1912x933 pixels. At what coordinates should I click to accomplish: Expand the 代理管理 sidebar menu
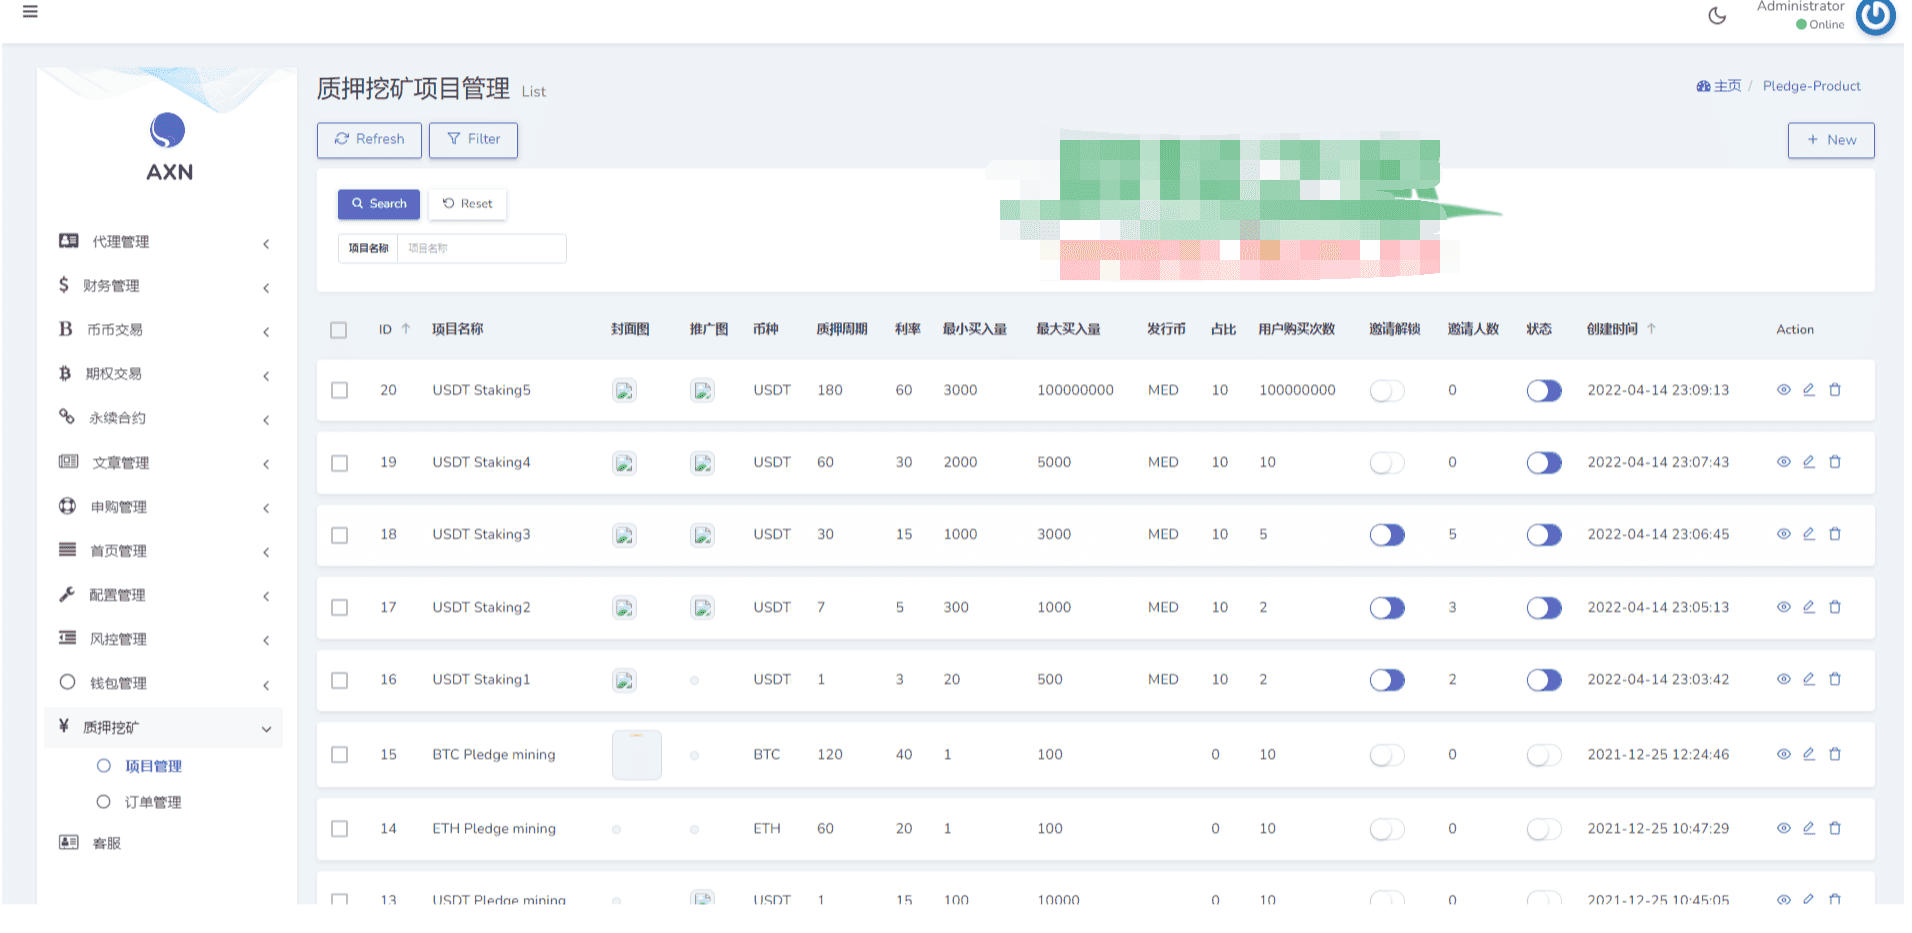(x=165, y=242)
